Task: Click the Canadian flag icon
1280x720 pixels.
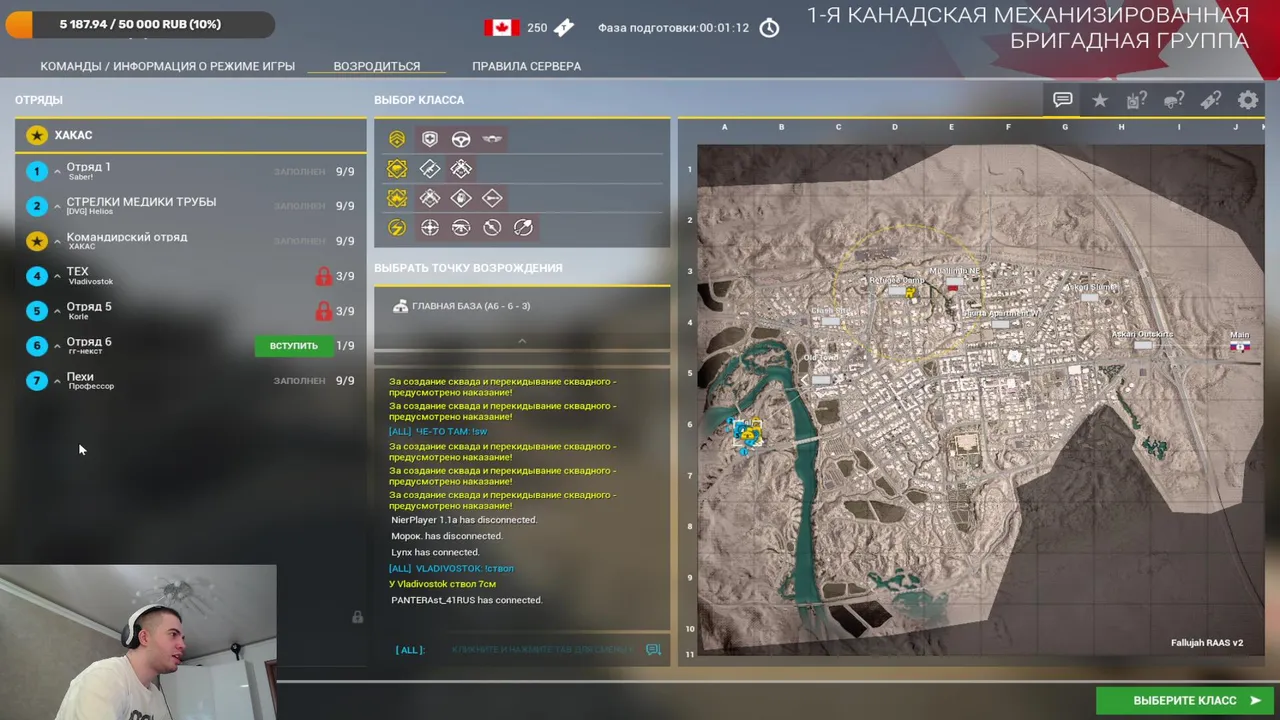Action: click(x=502, y=28)
